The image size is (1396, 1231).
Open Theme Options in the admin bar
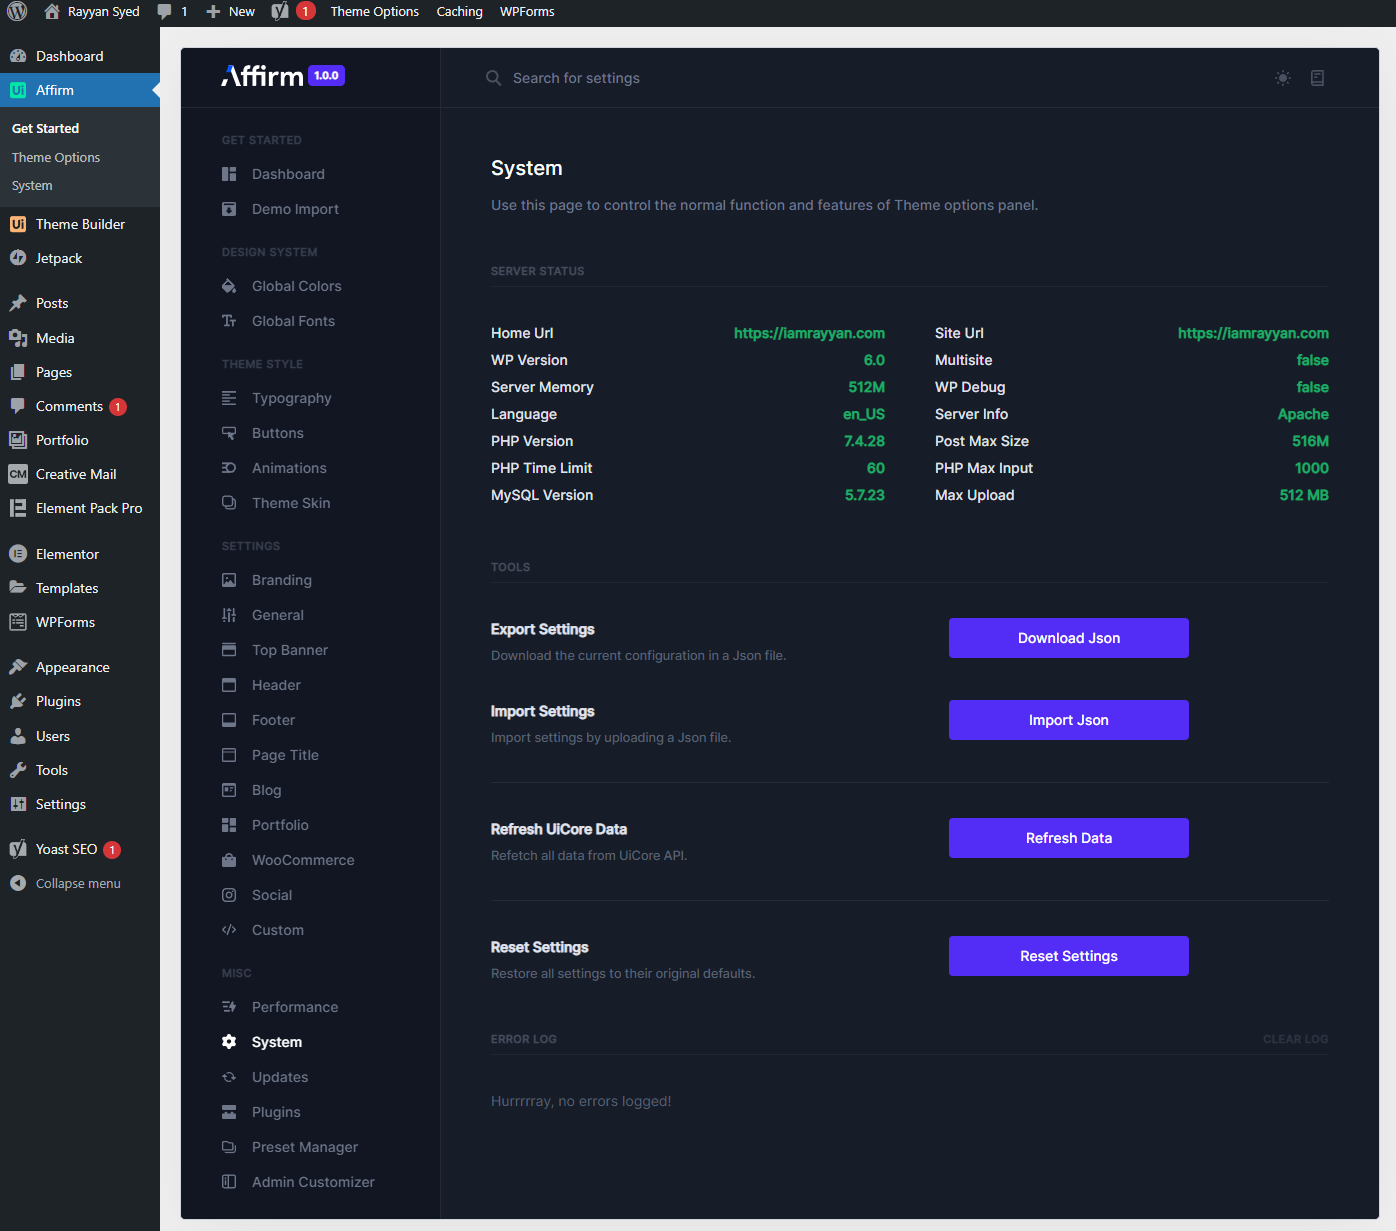(375, 12)
